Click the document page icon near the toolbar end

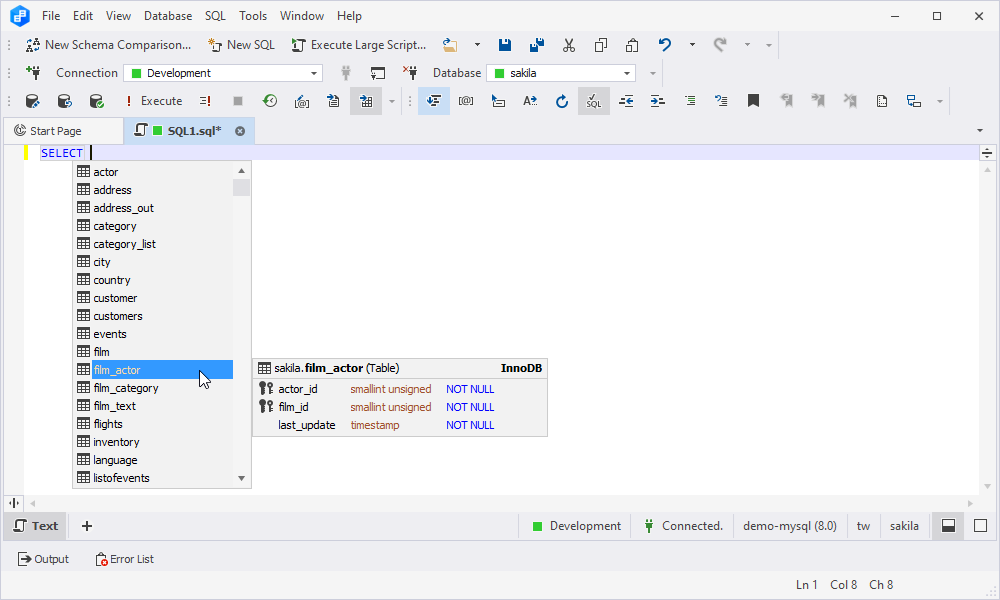882,101
